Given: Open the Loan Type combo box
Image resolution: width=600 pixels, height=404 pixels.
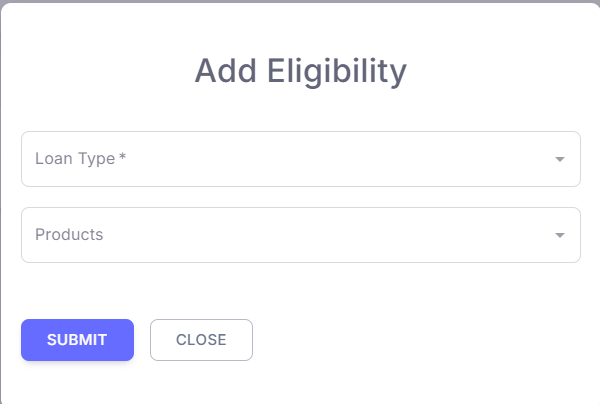Looking at the screenshot, I should point(300,159).
